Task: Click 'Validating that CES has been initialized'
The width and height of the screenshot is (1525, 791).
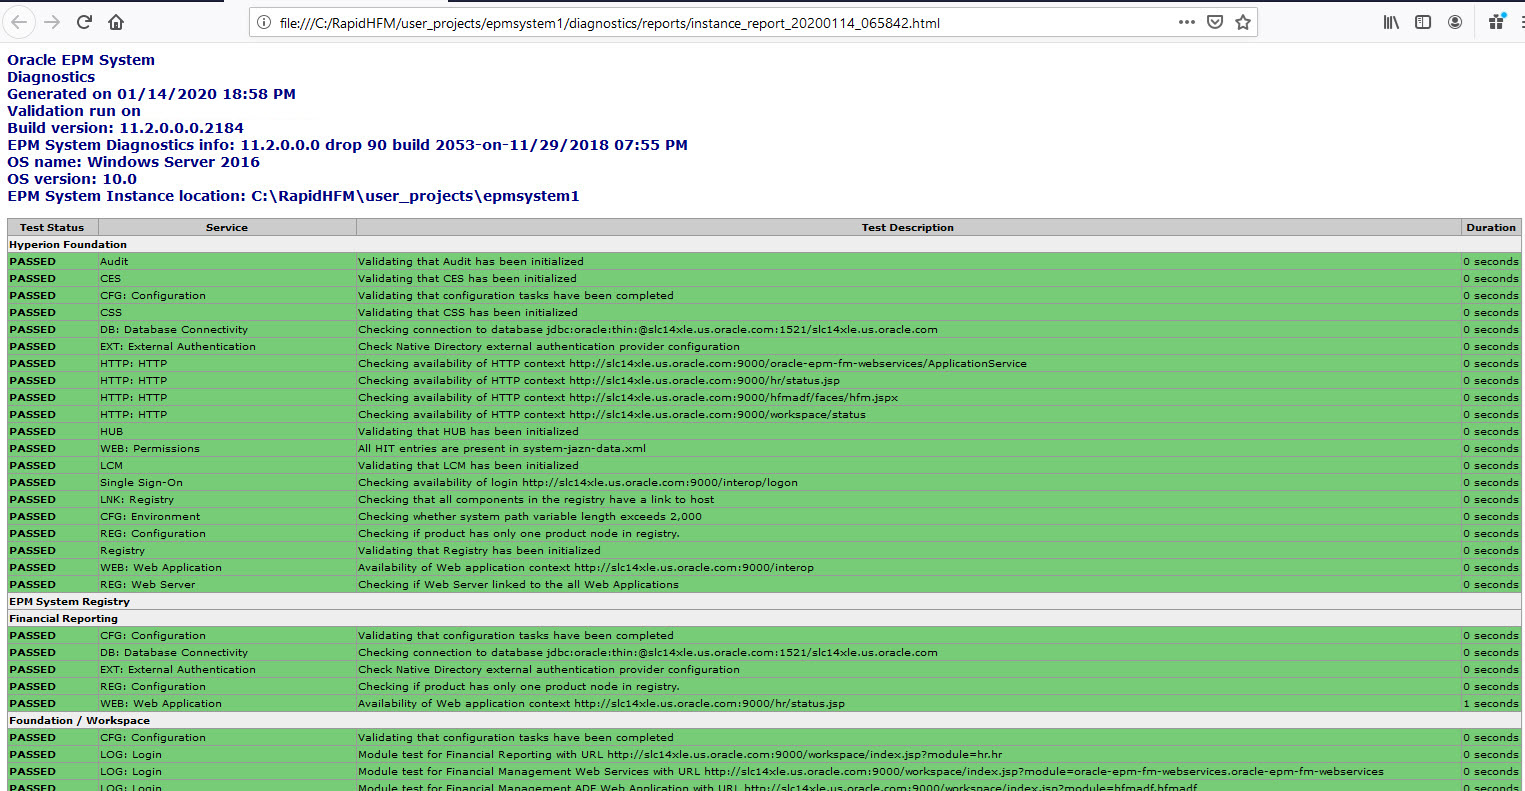Action: pyautogui.click(x=467, y=278)
